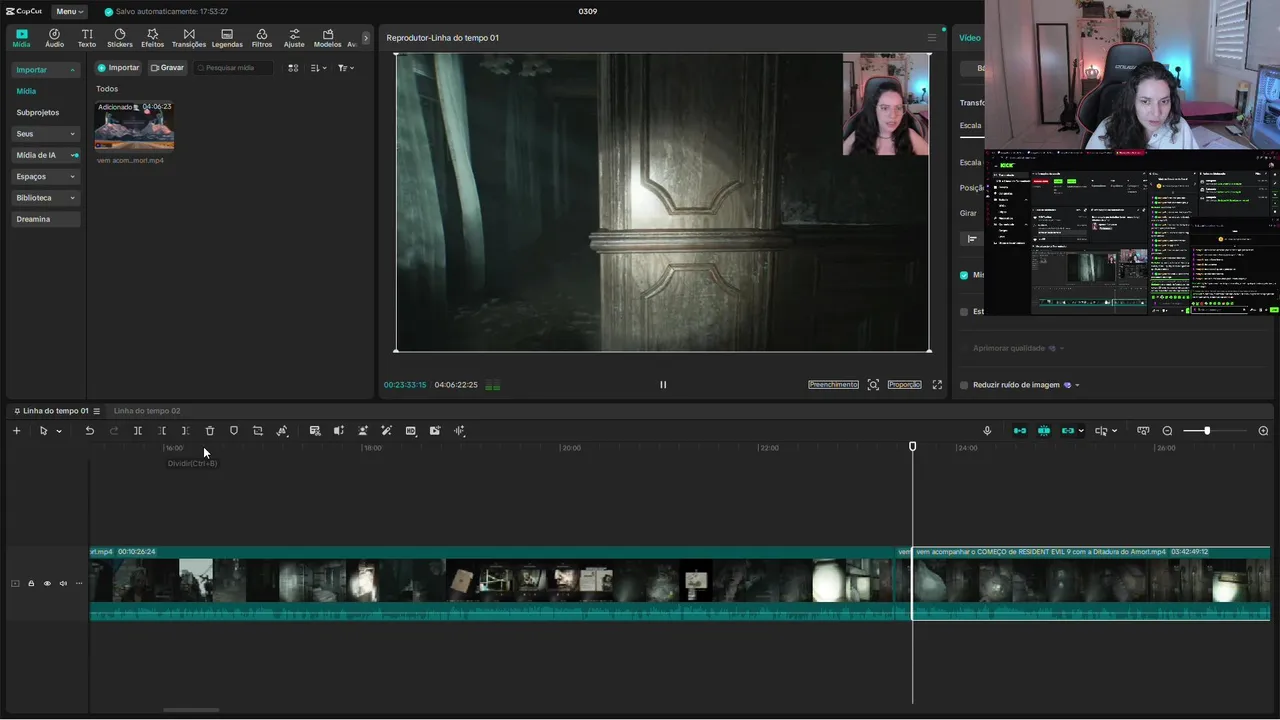This screenshot has height=720, width=1280.
Task: Open the filter dropdown in media panel
Action: click(x=346, y=68)
